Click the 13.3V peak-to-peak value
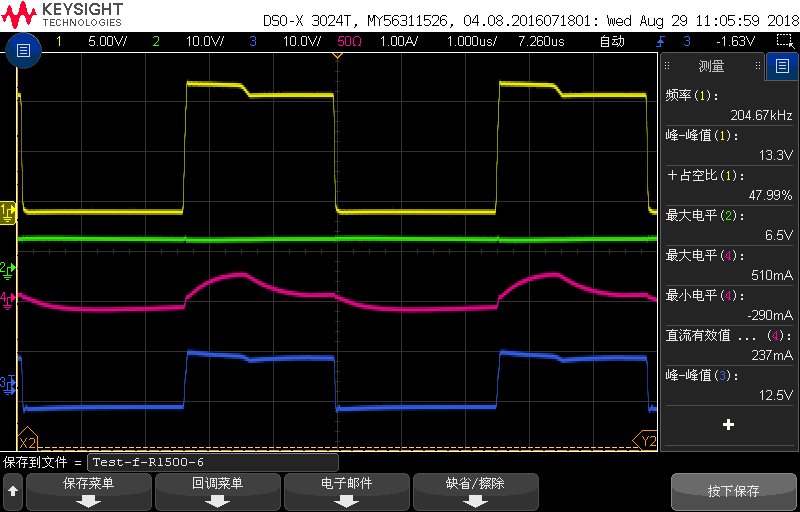Image resolution: width=800 pixels, height=512 pixels. pyautogui.click(x=776, y=156)
